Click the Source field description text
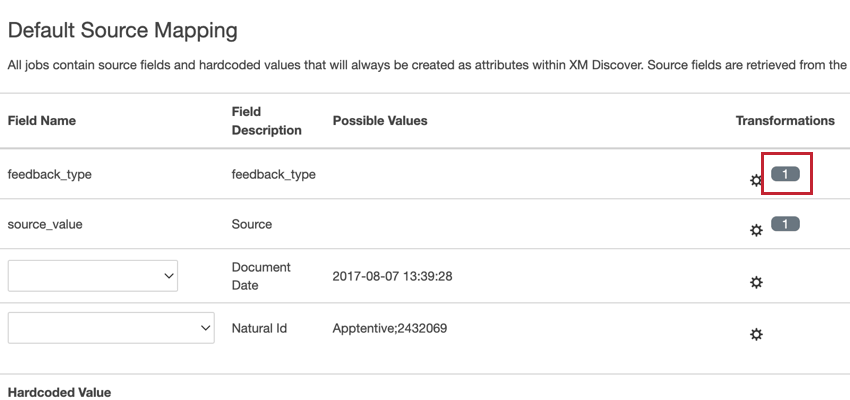This screenshot has height=400, width=850. click(252, 224)
